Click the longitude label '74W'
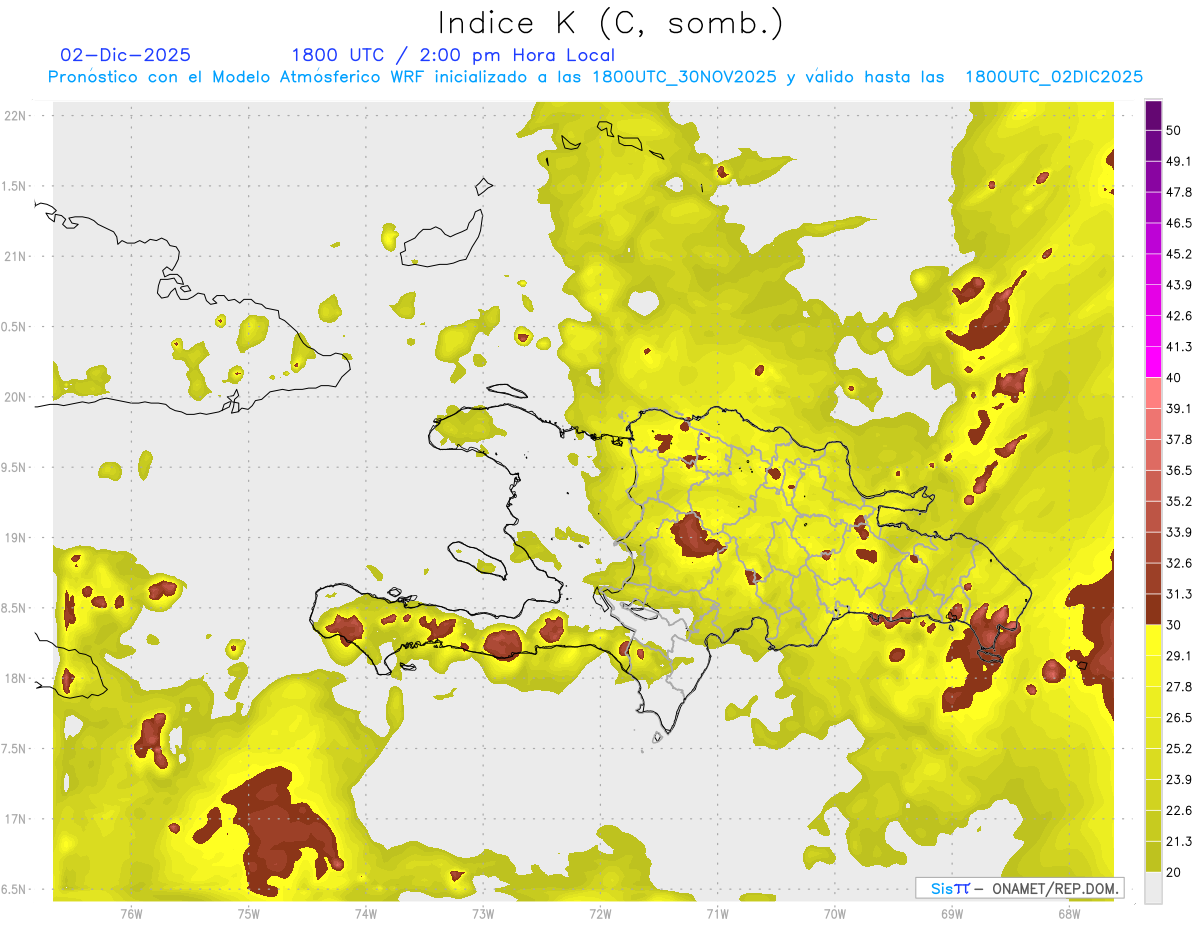Viewport: 1200px width, 927px height. pyautogui.click(x=366, y=913)
